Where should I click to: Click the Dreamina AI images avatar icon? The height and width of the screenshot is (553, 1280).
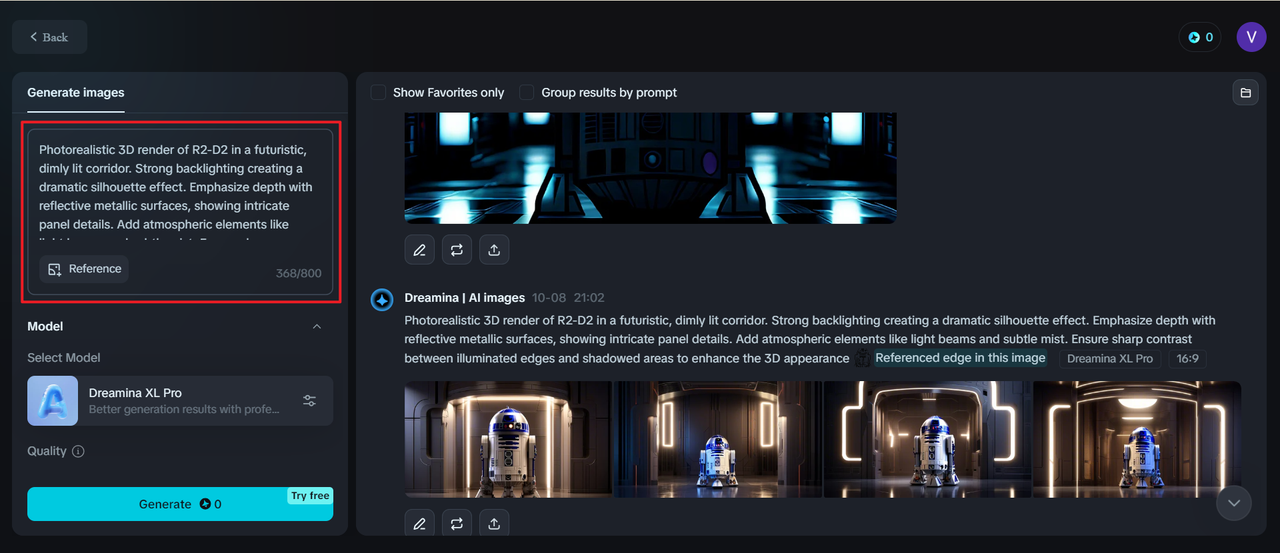tap(382, 300)
